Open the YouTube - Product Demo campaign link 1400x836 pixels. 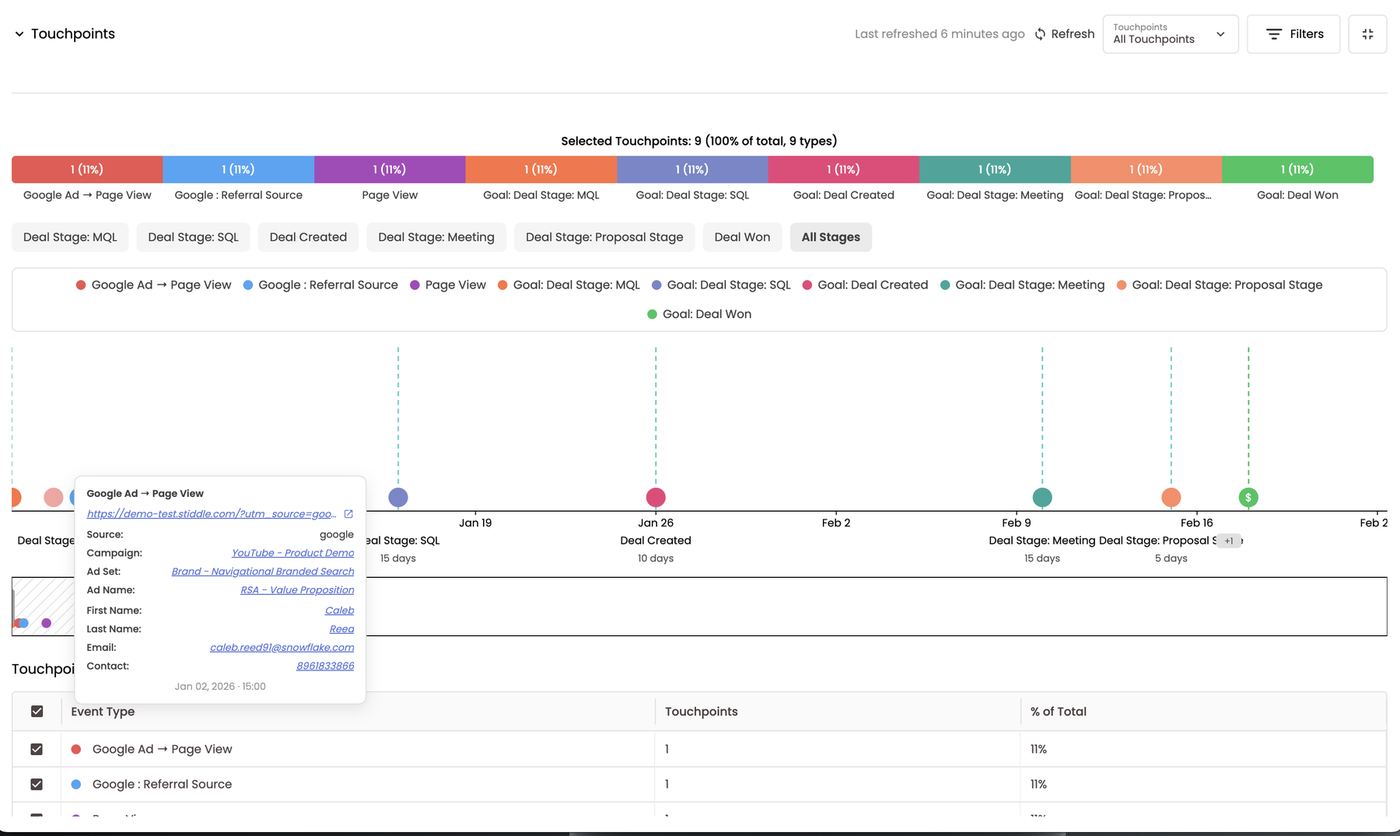tap(292, 553)
